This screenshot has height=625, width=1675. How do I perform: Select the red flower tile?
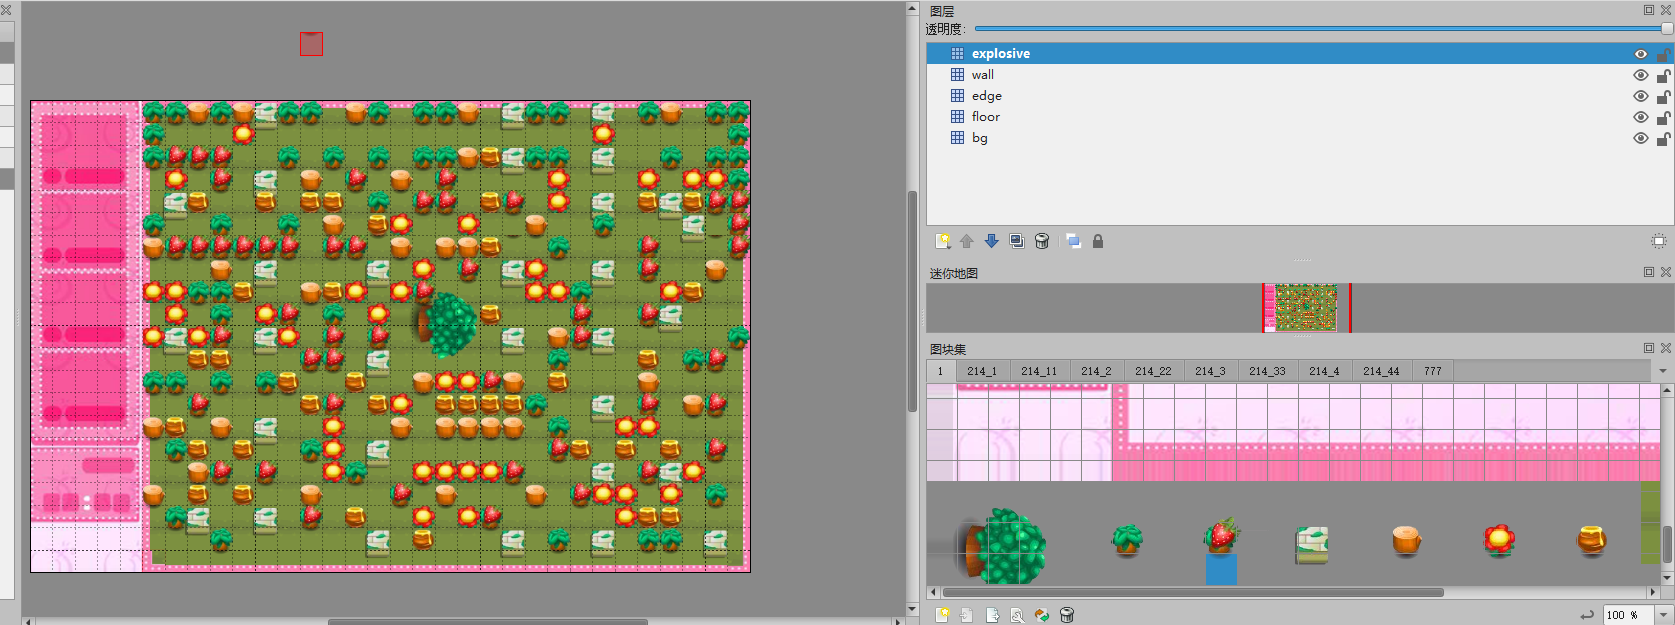click(x=1499, y=540)
